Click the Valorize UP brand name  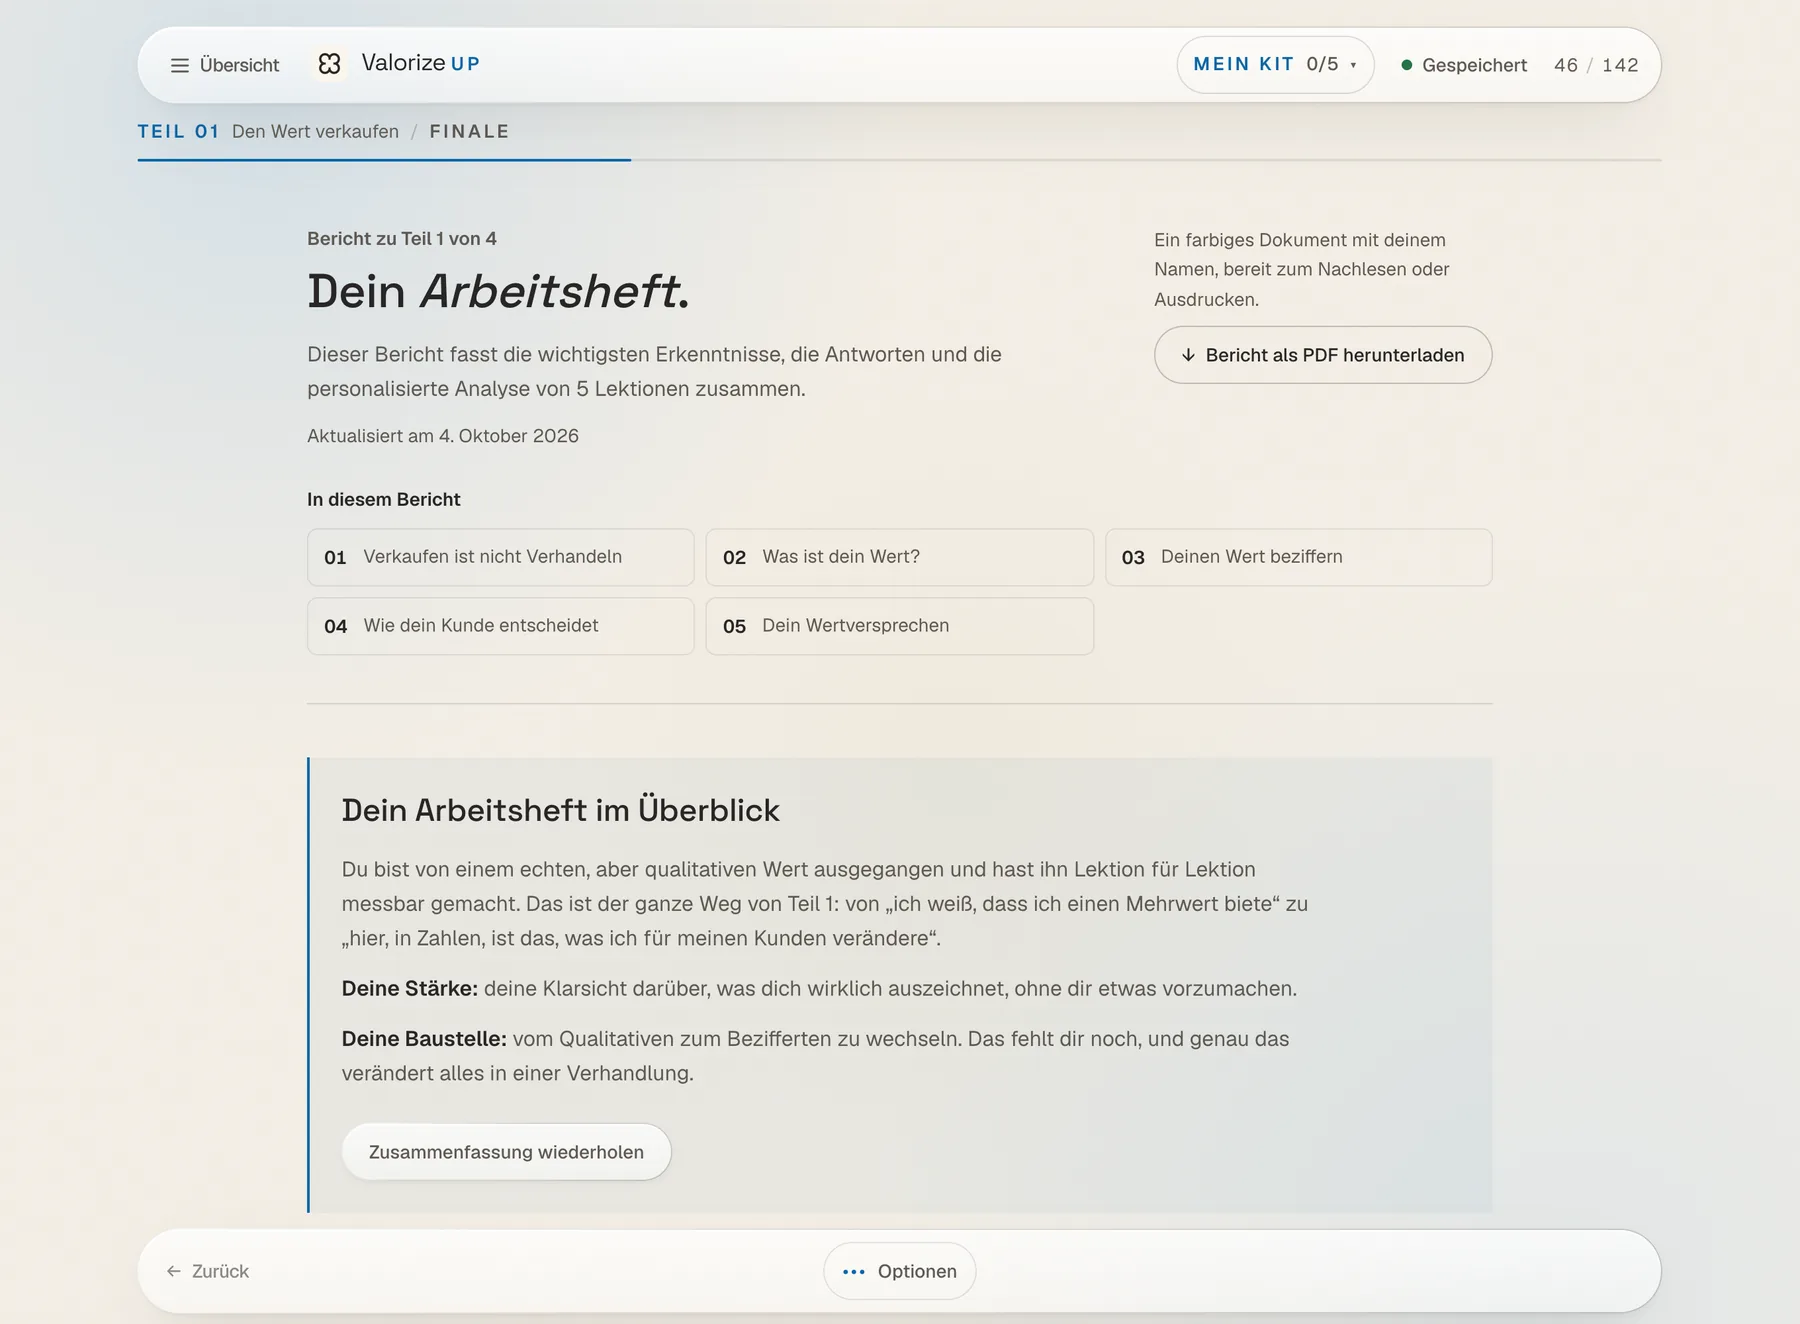click(420, 63)
